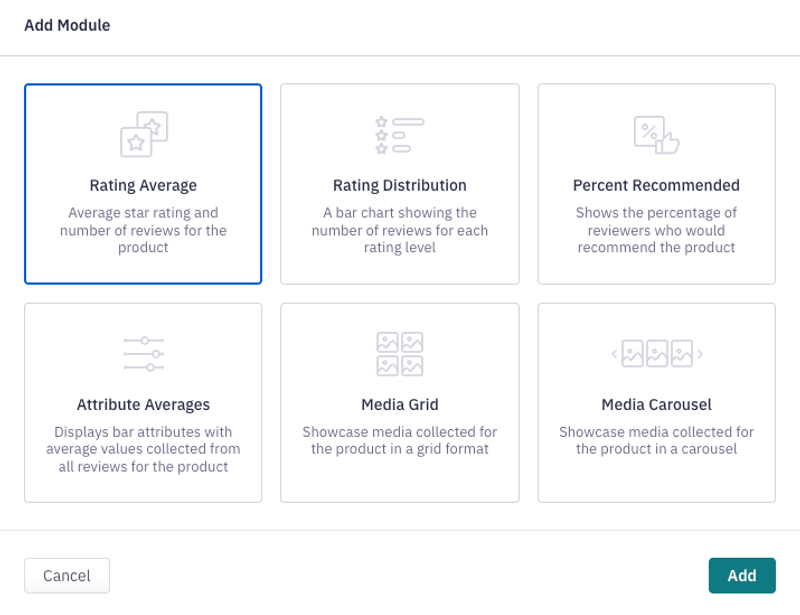
Task: Select the Media Carousel title
Action: [x=656, y=405]
